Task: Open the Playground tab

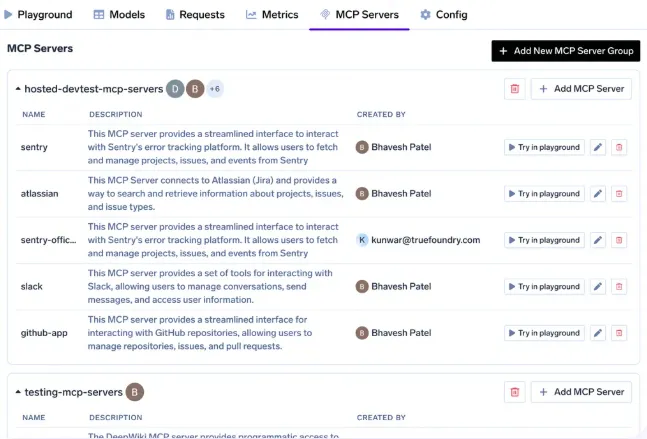Action: point(38,15)
